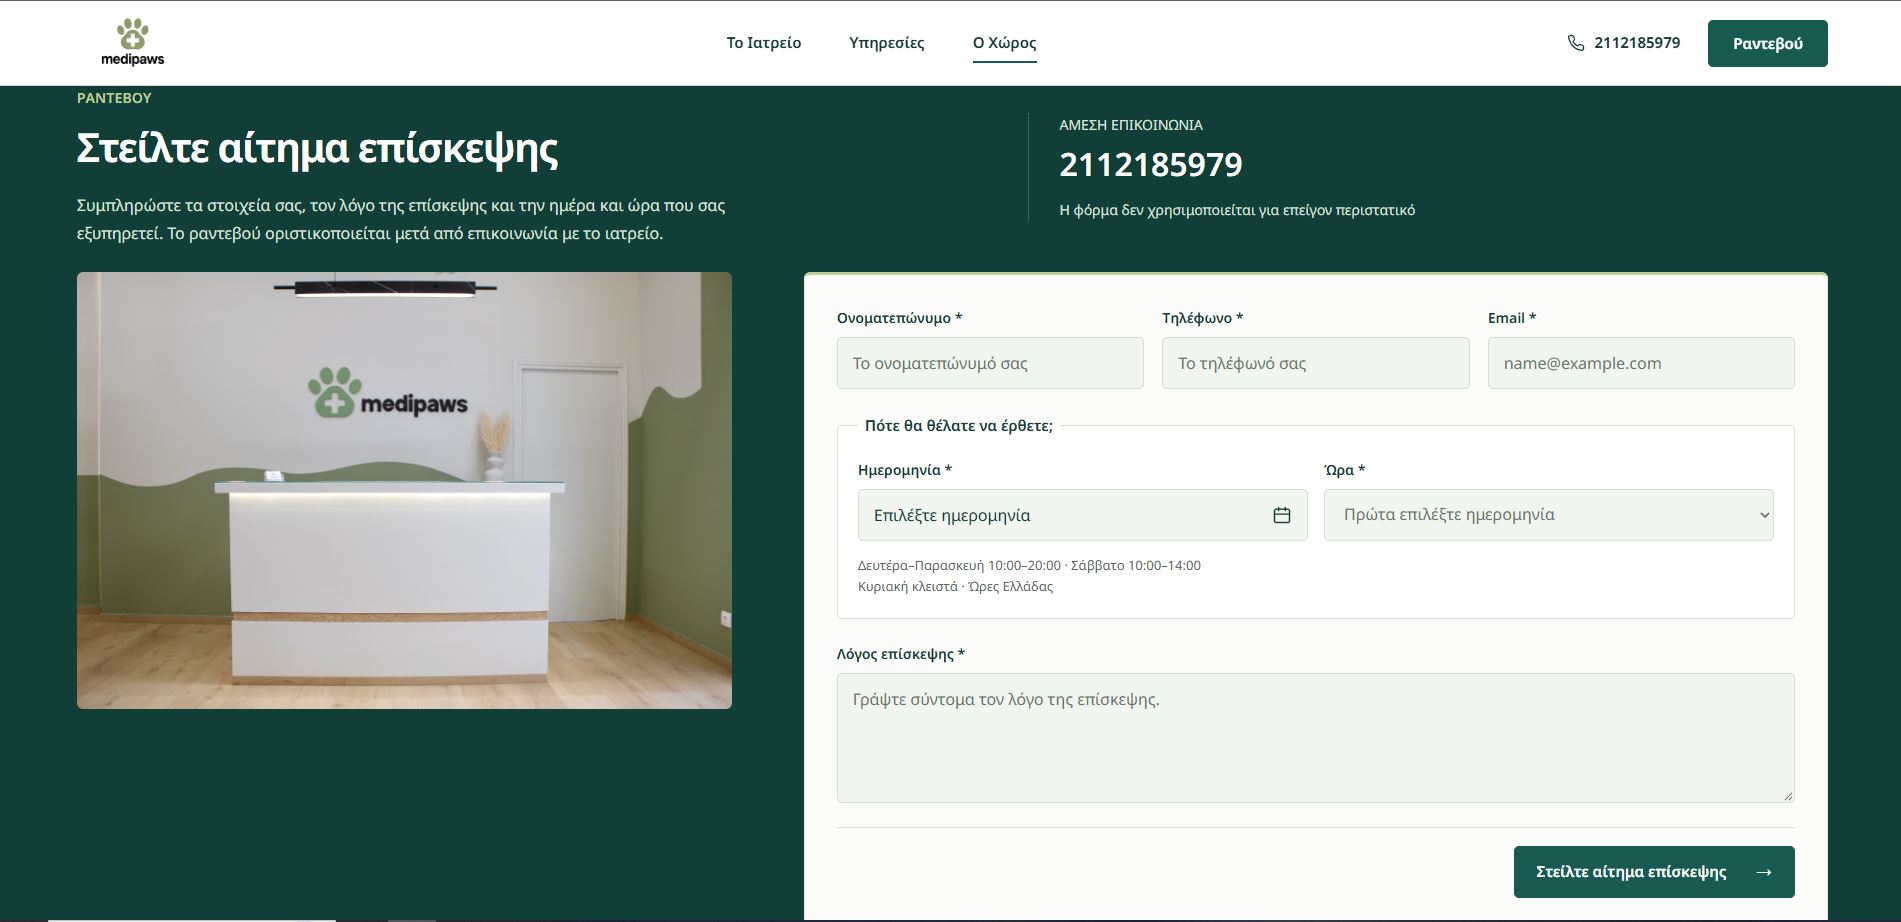Click the Λόγος επίσκεψης * label

[x=901, y=654]
